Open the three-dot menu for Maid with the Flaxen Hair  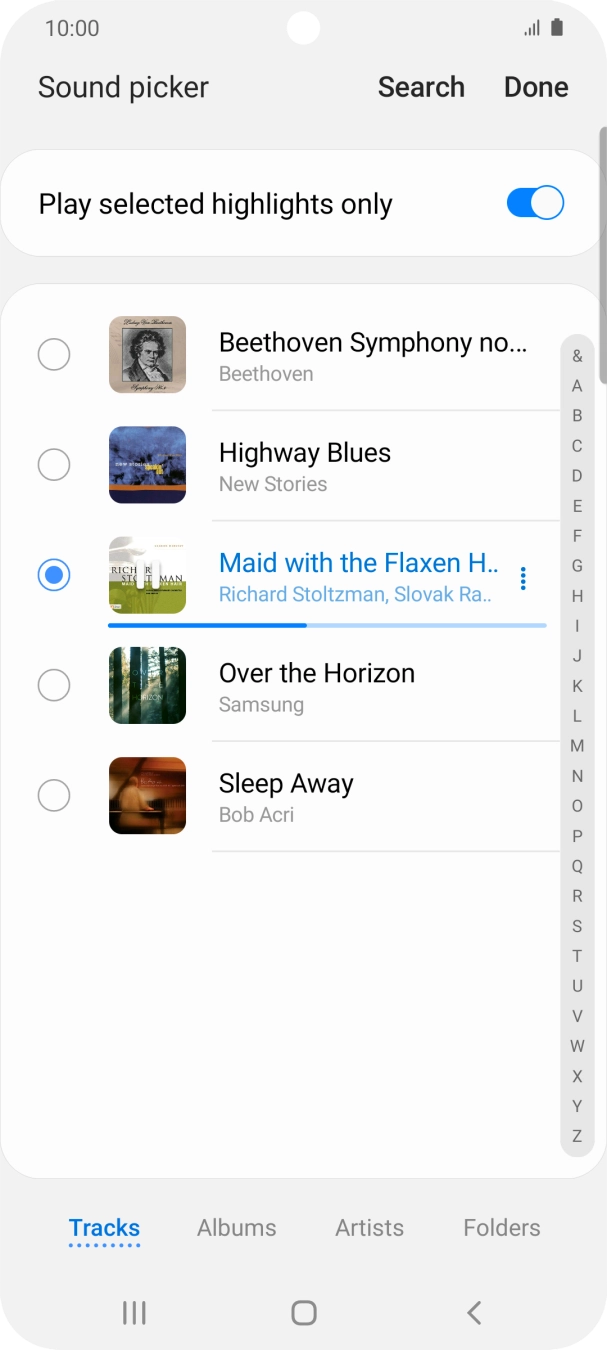[x=523, y=578]
